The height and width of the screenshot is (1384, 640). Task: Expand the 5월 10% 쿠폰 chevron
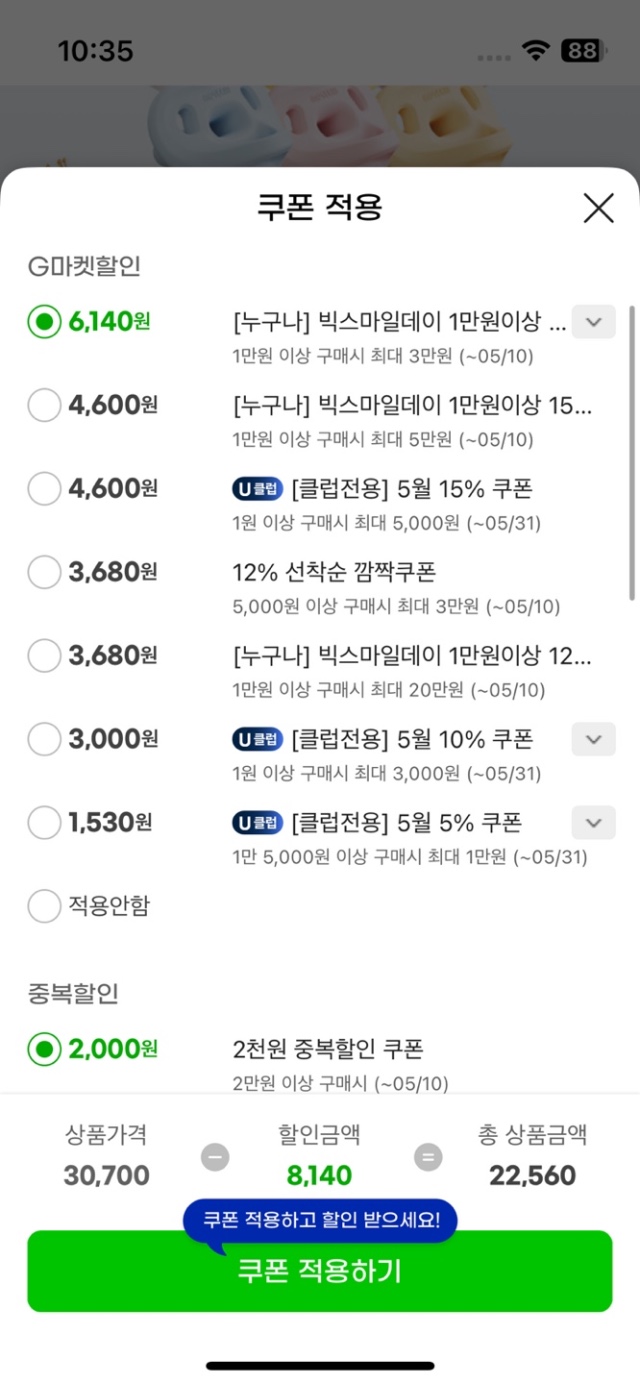[x=593, y=739]
